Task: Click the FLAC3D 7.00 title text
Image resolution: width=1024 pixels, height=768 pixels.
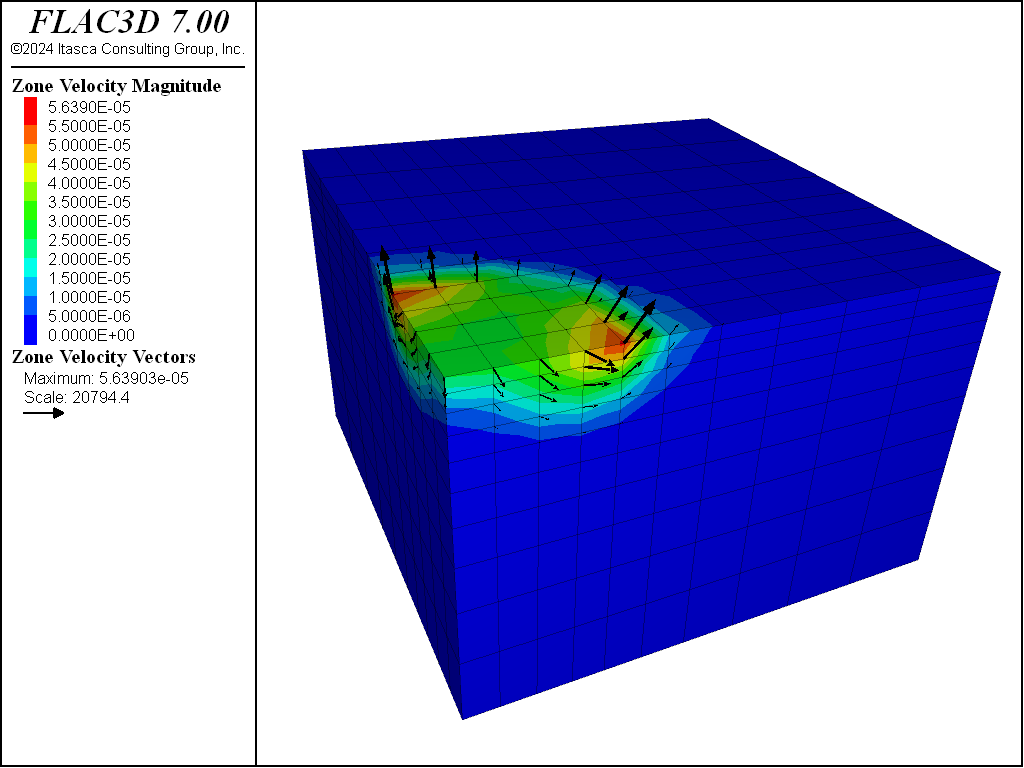Action: (129, 23)
